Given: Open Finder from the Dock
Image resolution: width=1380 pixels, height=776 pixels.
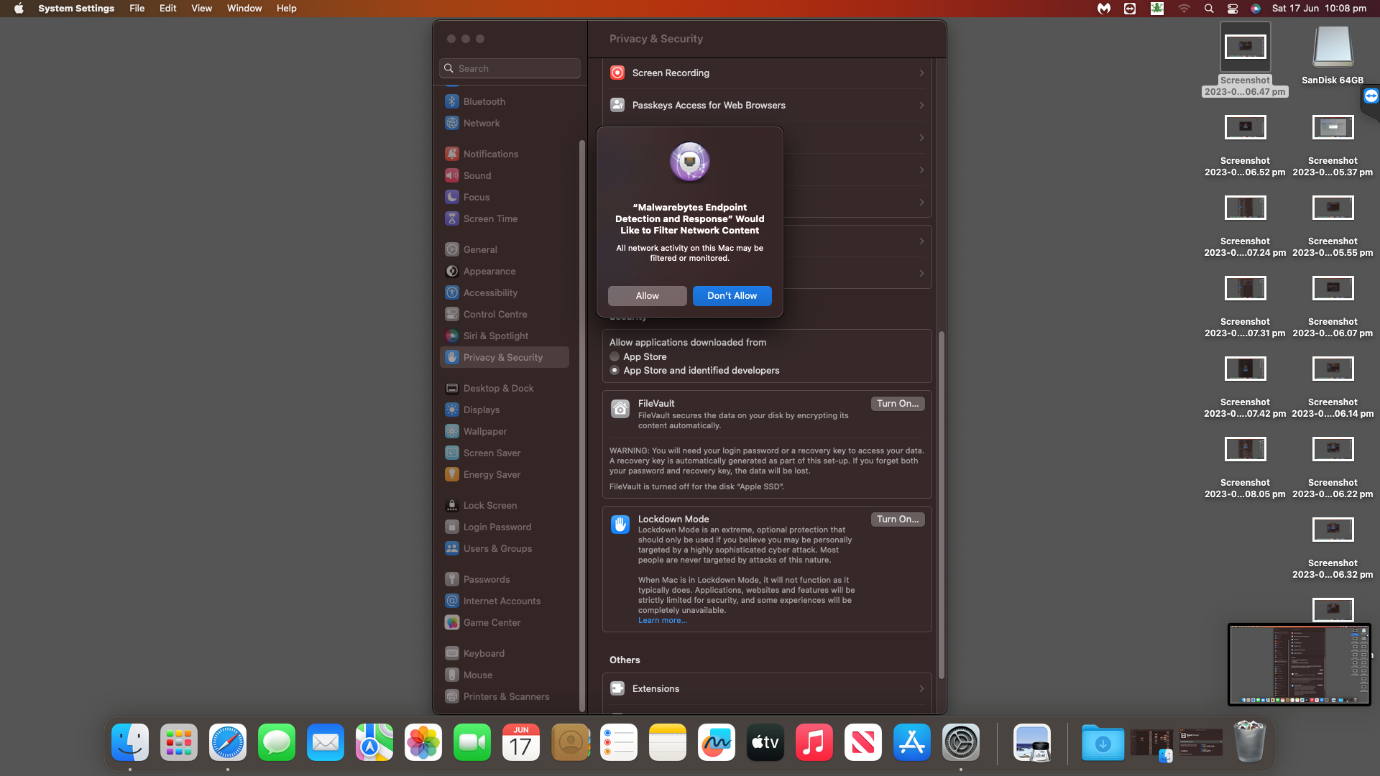Looking at the screenshot, I should pyautogui.click(x=130, y=742).
